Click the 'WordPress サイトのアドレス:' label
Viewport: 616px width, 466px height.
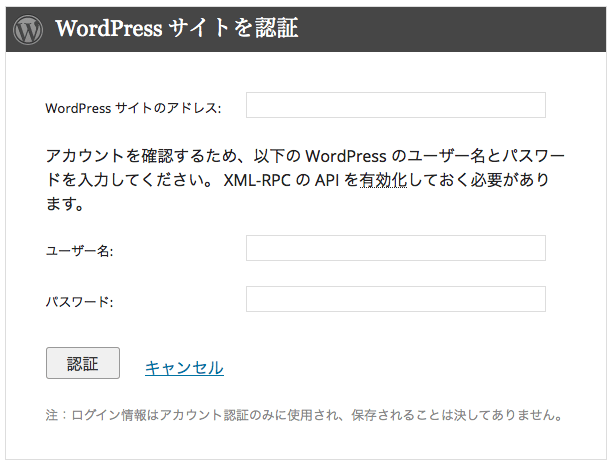pos(133,108)
